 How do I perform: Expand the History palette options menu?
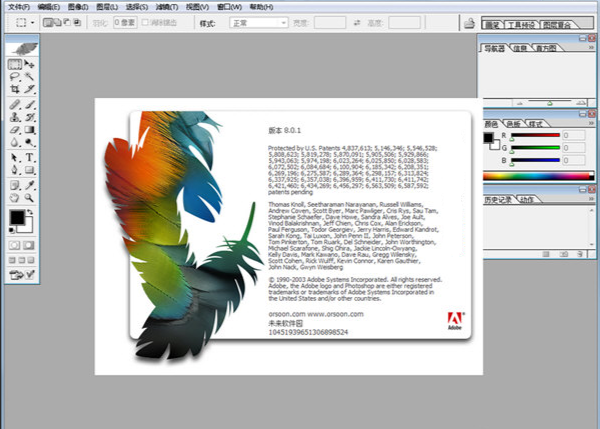coord(591,199)
